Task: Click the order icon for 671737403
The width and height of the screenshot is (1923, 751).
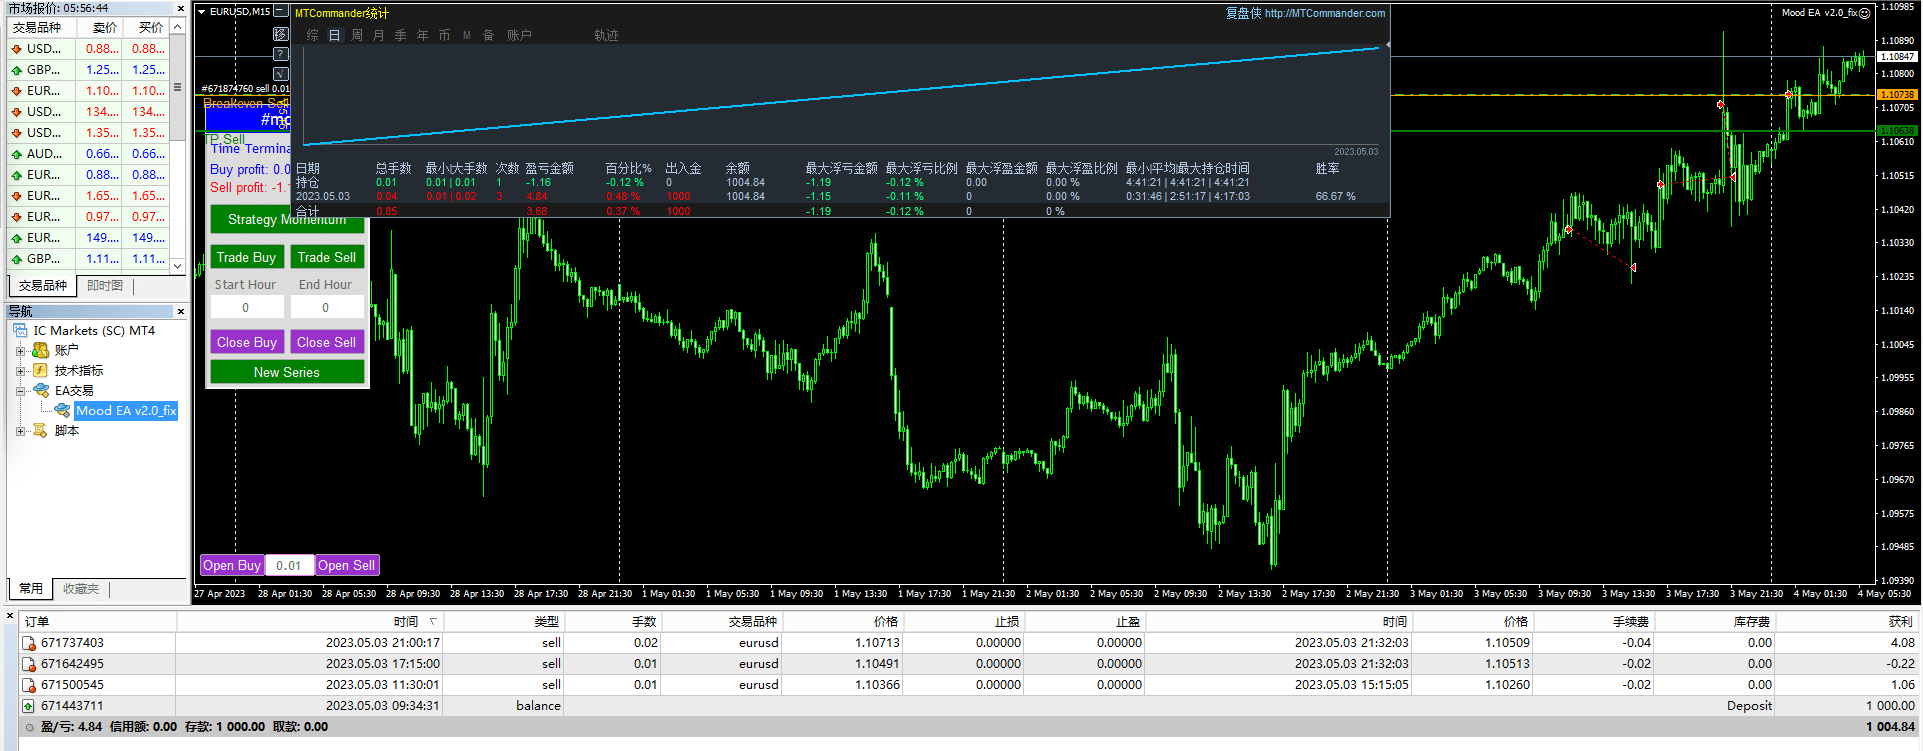Action: tap(29, 643)
